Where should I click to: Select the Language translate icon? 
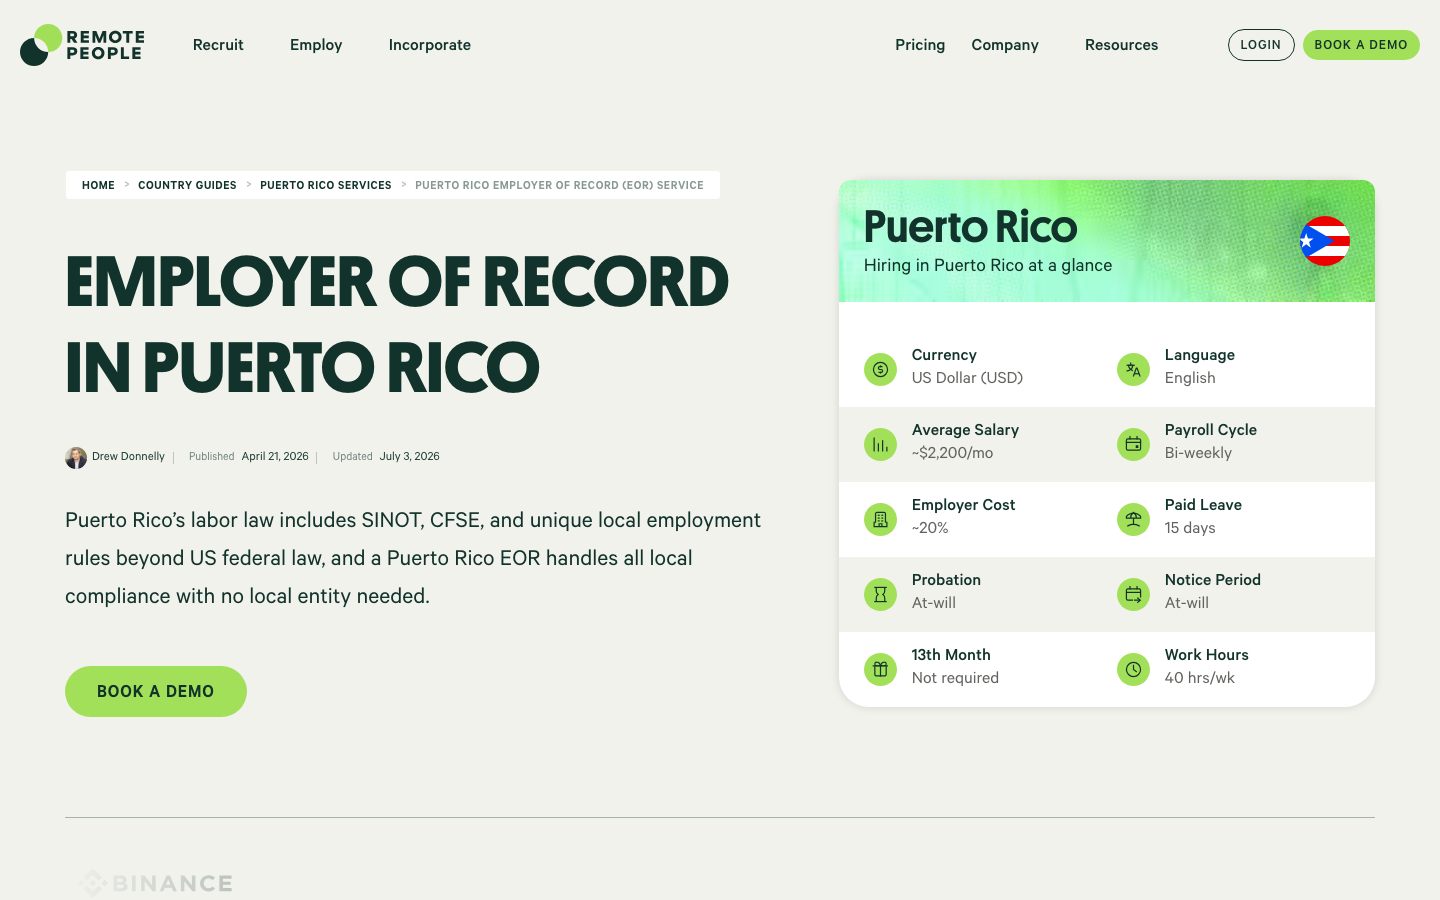[1133, 369]
